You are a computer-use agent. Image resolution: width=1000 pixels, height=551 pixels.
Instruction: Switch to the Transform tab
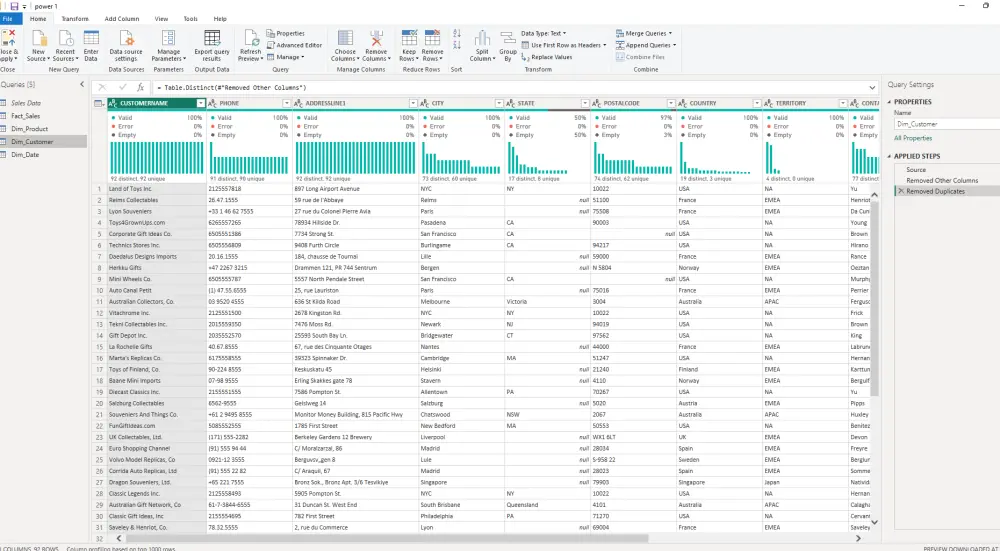pyautogui.click(x=75, y=19)
